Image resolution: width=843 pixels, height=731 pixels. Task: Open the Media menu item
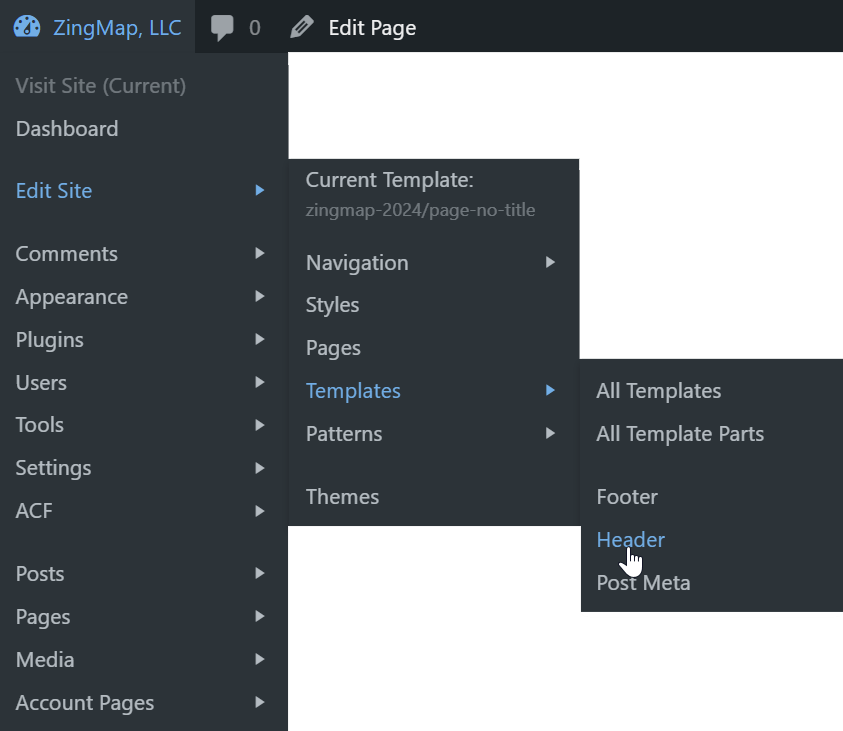45,660
